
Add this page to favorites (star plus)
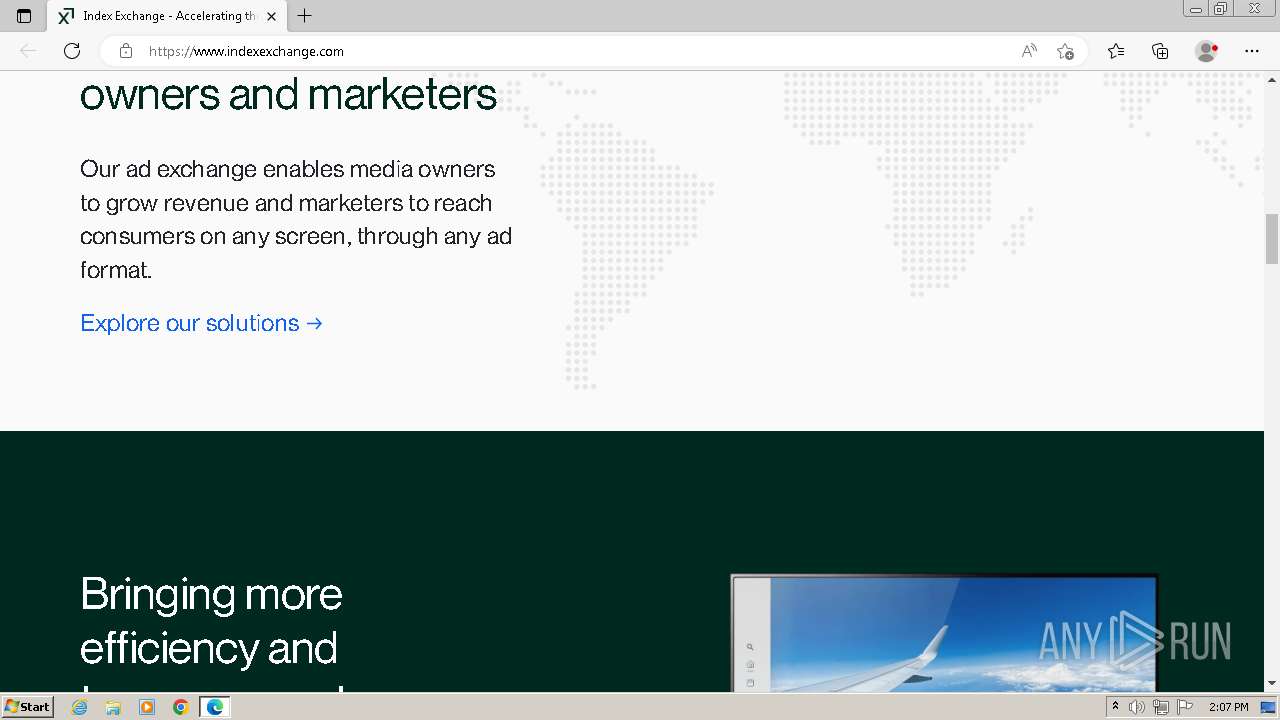pos(1065,51)
